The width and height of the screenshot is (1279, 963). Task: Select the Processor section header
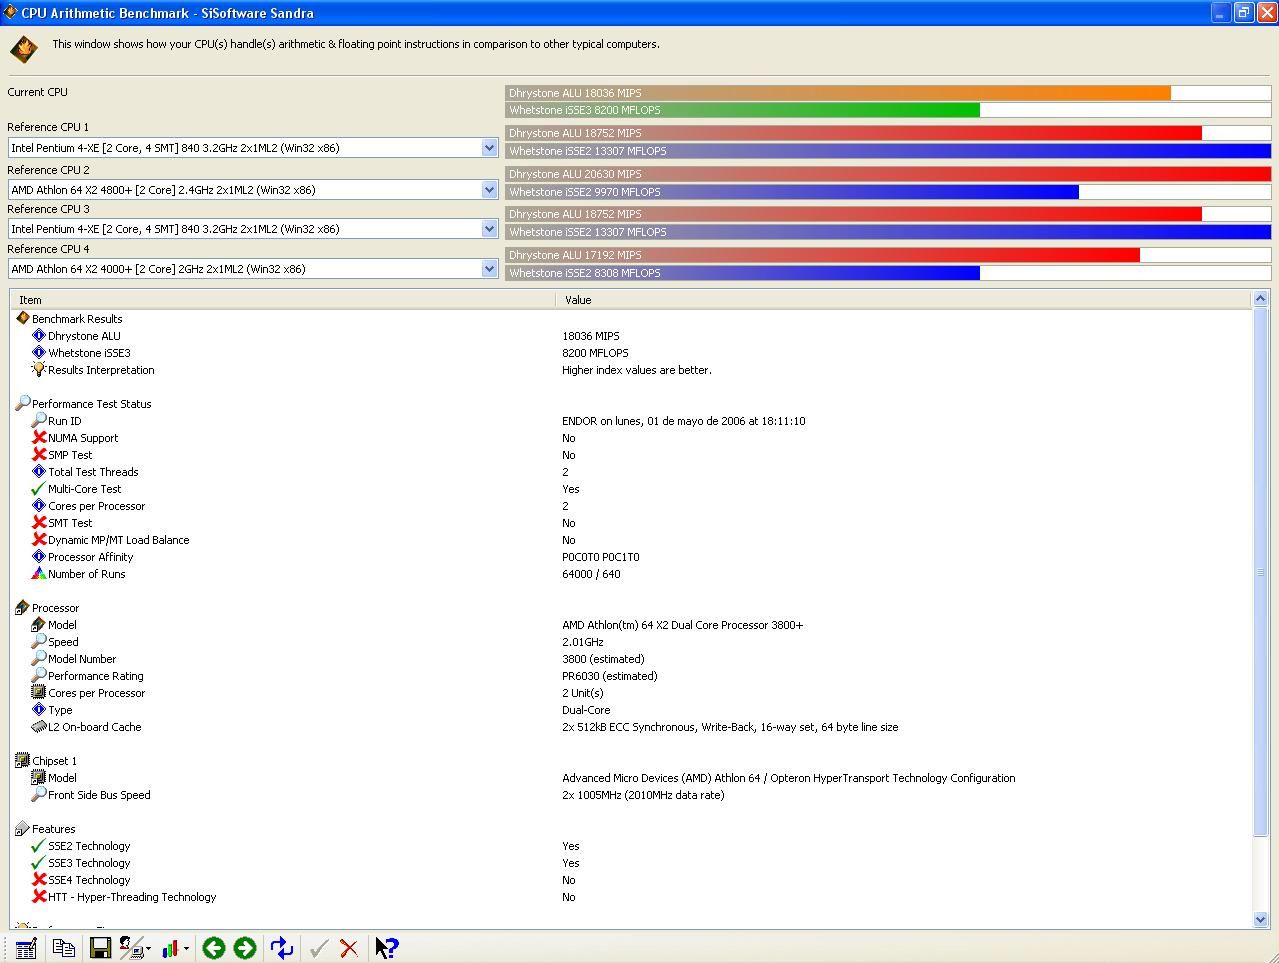(55, 608)
